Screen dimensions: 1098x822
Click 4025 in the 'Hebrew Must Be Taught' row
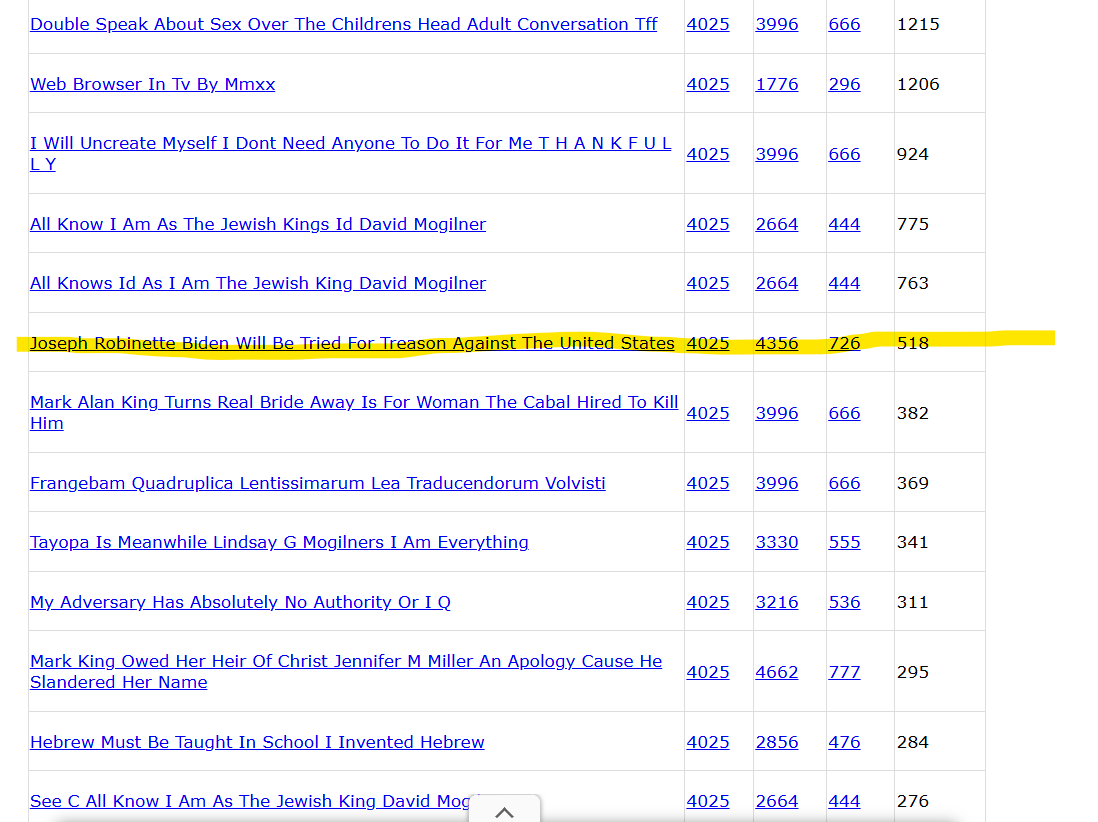pyautogui.click(x=708, y=742)
